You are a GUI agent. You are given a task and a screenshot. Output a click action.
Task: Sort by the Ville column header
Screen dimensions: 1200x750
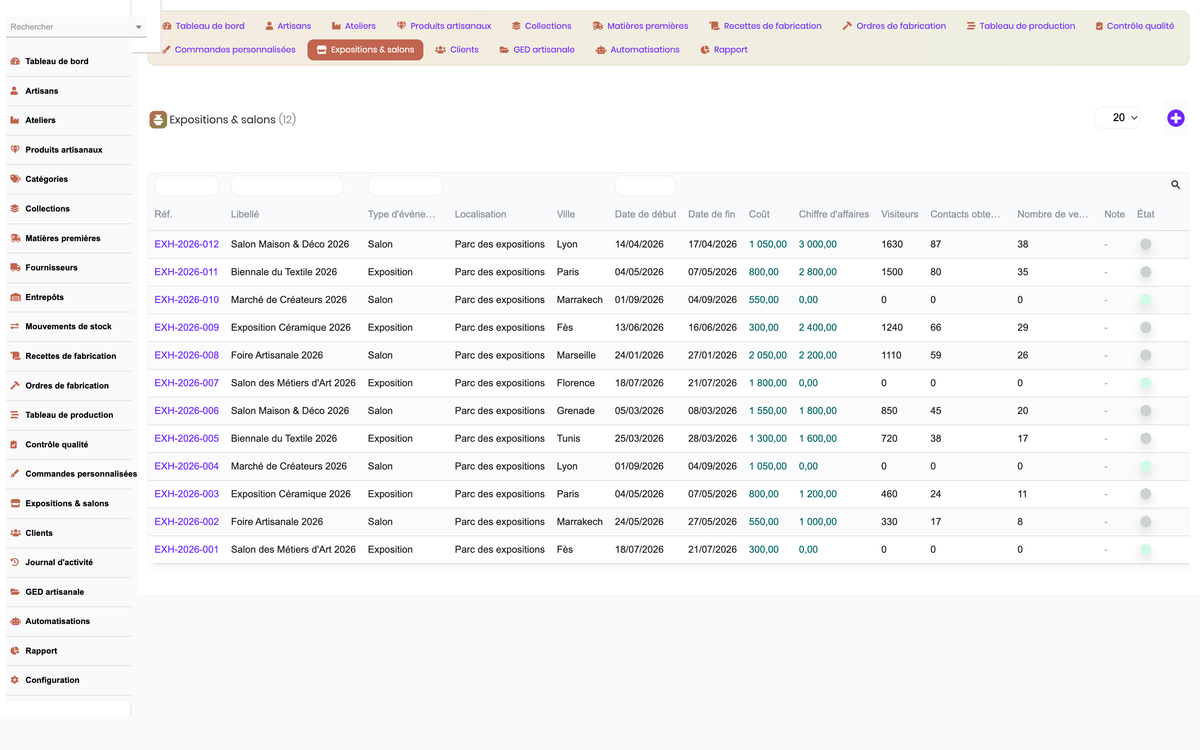click(566, 214)
